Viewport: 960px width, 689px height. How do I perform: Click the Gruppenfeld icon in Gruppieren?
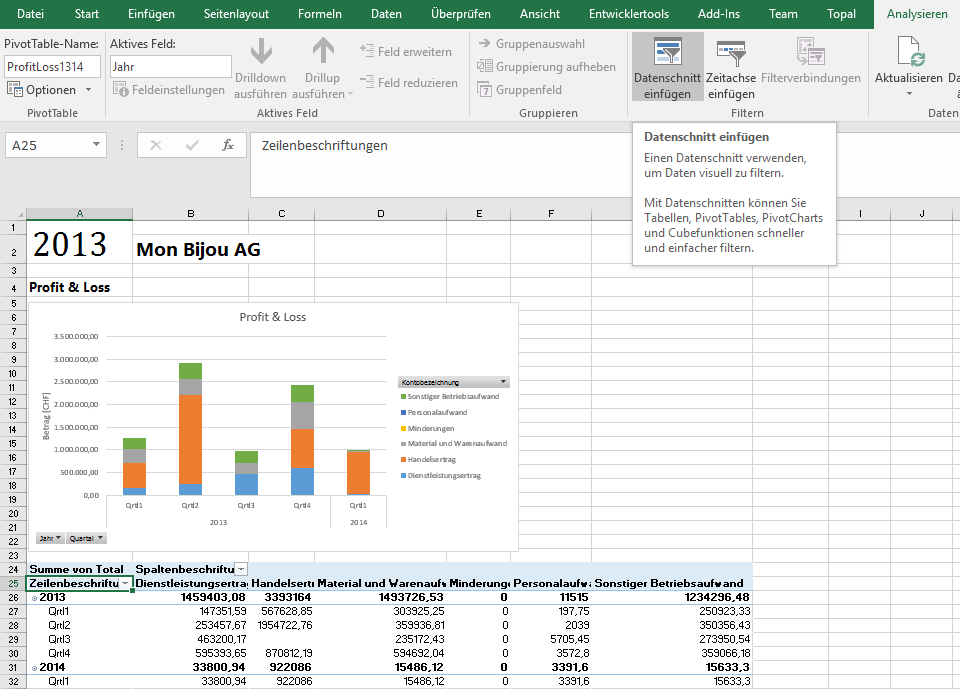click(x=485, y=90)
